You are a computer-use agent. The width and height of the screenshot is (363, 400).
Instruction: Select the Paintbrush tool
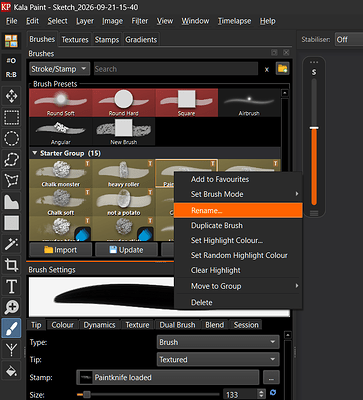[12, 328]
